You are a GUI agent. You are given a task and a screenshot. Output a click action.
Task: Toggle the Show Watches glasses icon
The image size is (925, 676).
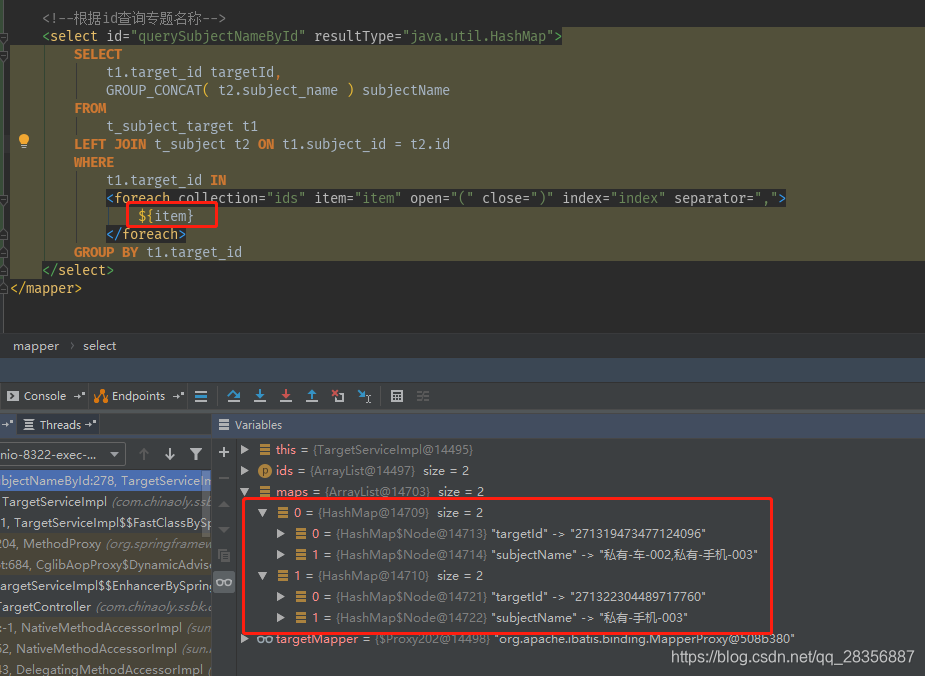224,583
